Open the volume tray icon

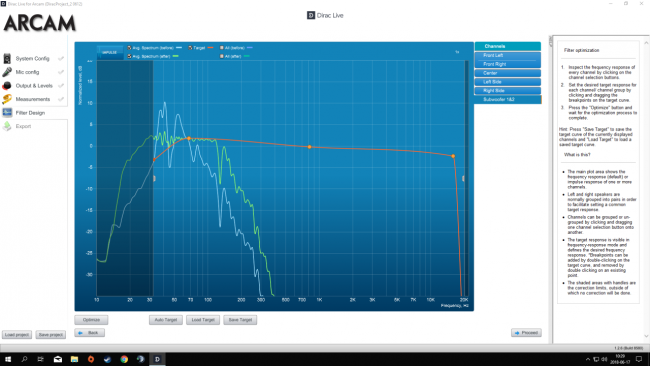pos(604,359)
